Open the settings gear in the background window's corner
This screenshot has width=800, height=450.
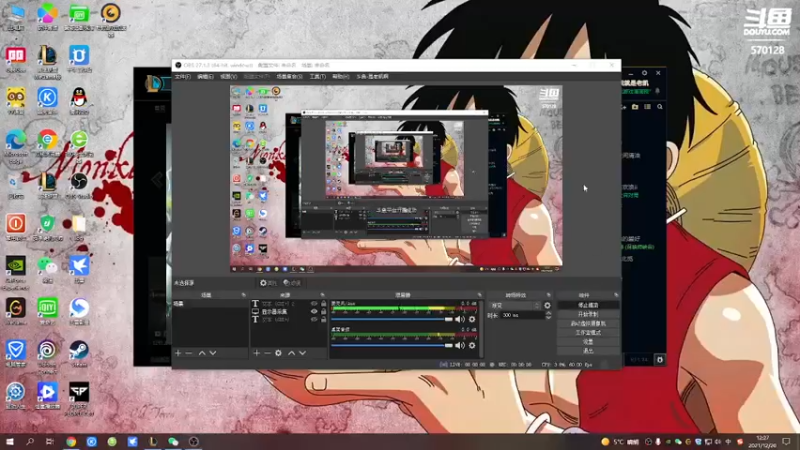pyautogui.click(x=660, y=360)
